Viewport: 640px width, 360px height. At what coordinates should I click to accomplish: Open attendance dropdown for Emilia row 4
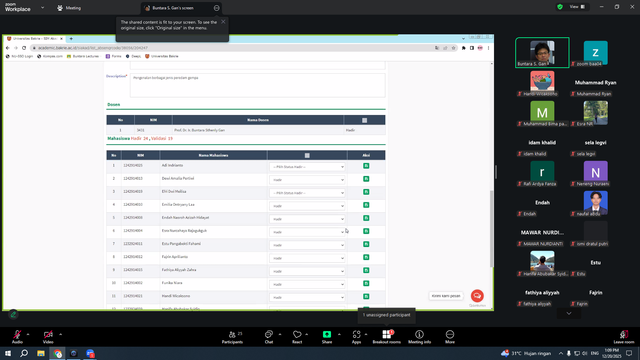307,206
